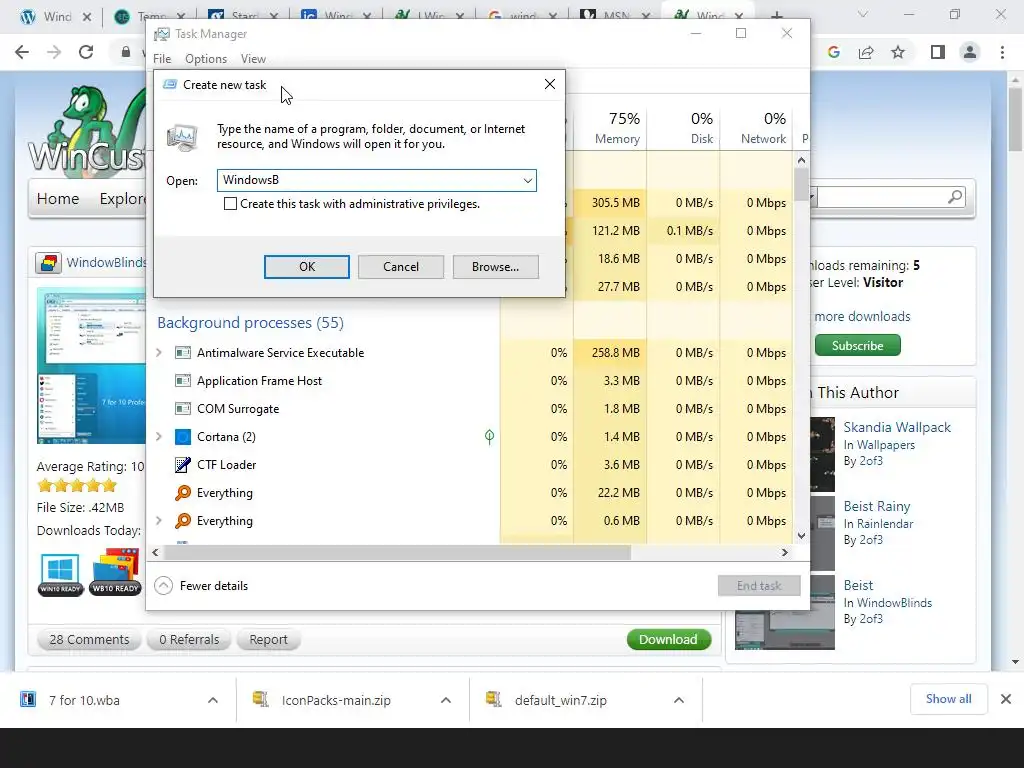Select the Application Frame Host icon
The height and width of the screenshot is (768, 1024).
(183, 381)
